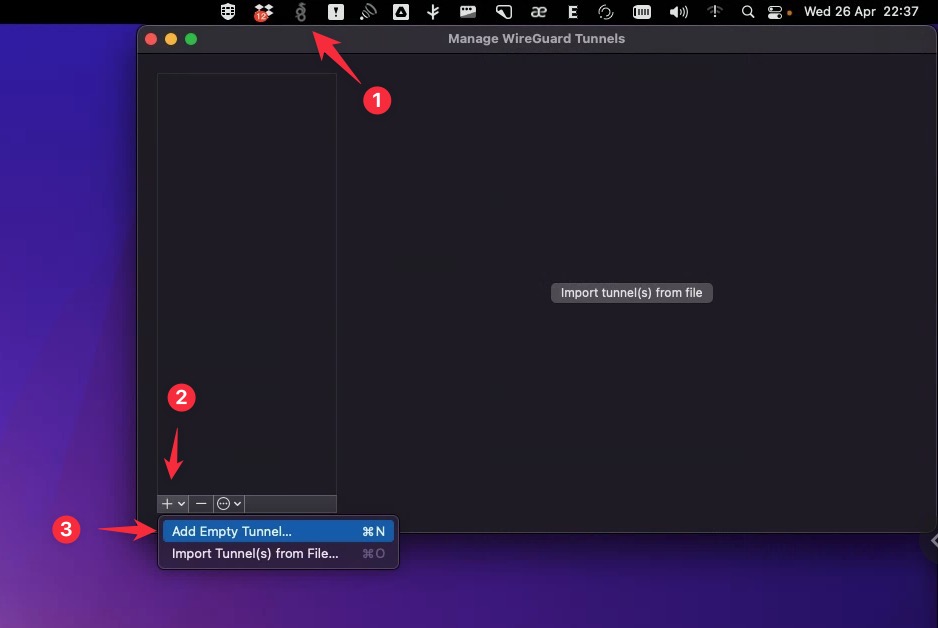Click the clapperboard menu bar icon

point(468,11)
